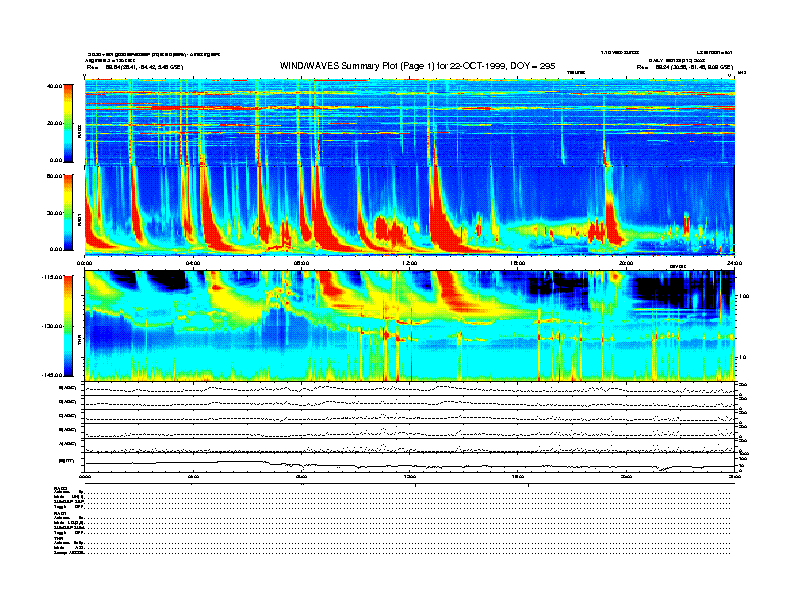
Task: Click the 10 frequency label beside TNR panel
Action: point(742,358)
